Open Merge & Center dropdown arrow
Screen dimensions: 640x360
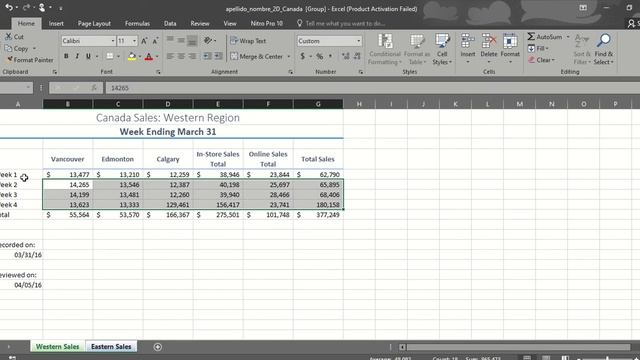tap(289, 56)
